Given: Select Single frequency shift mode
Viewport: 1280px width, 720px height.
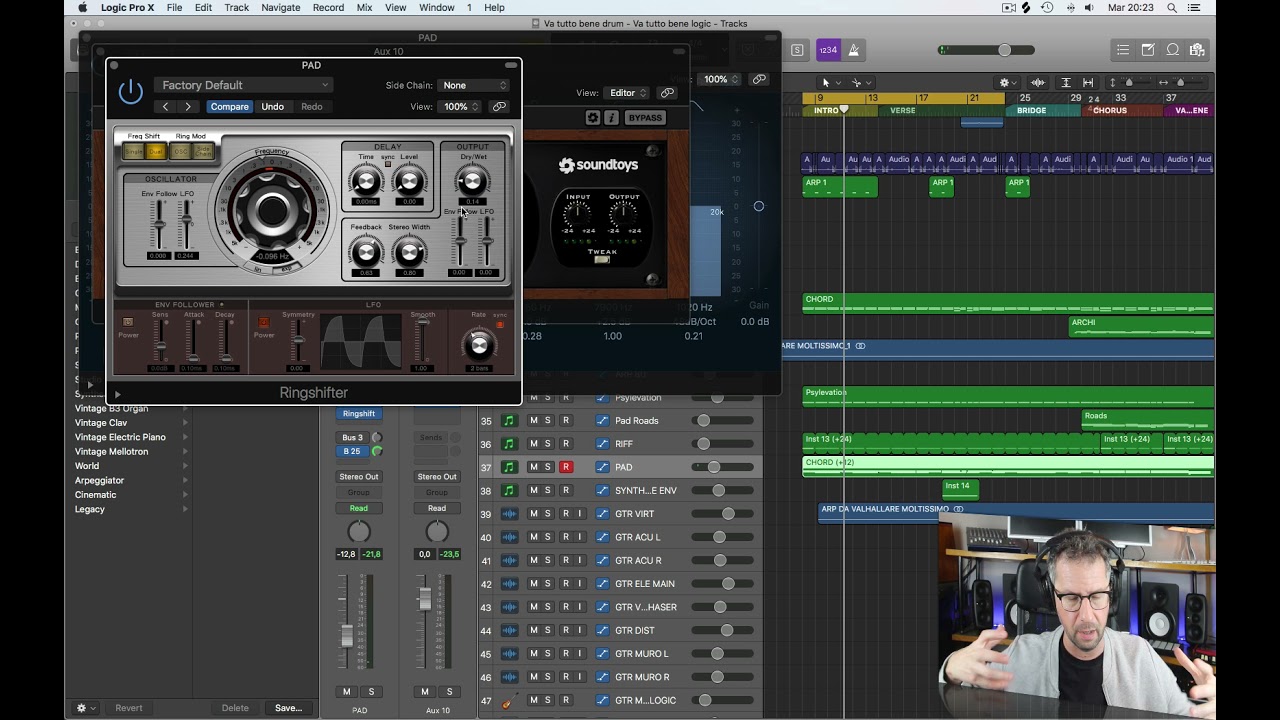Looking at the screenshot, I should coord(133,152).
